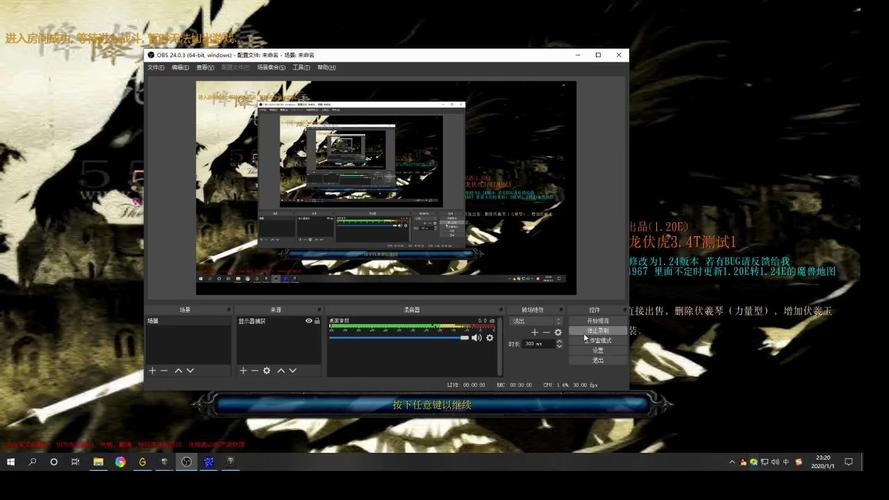889x500 pixels.
Task: Mute the desktop audio speaker icon
Action: [x=477, y=337]
